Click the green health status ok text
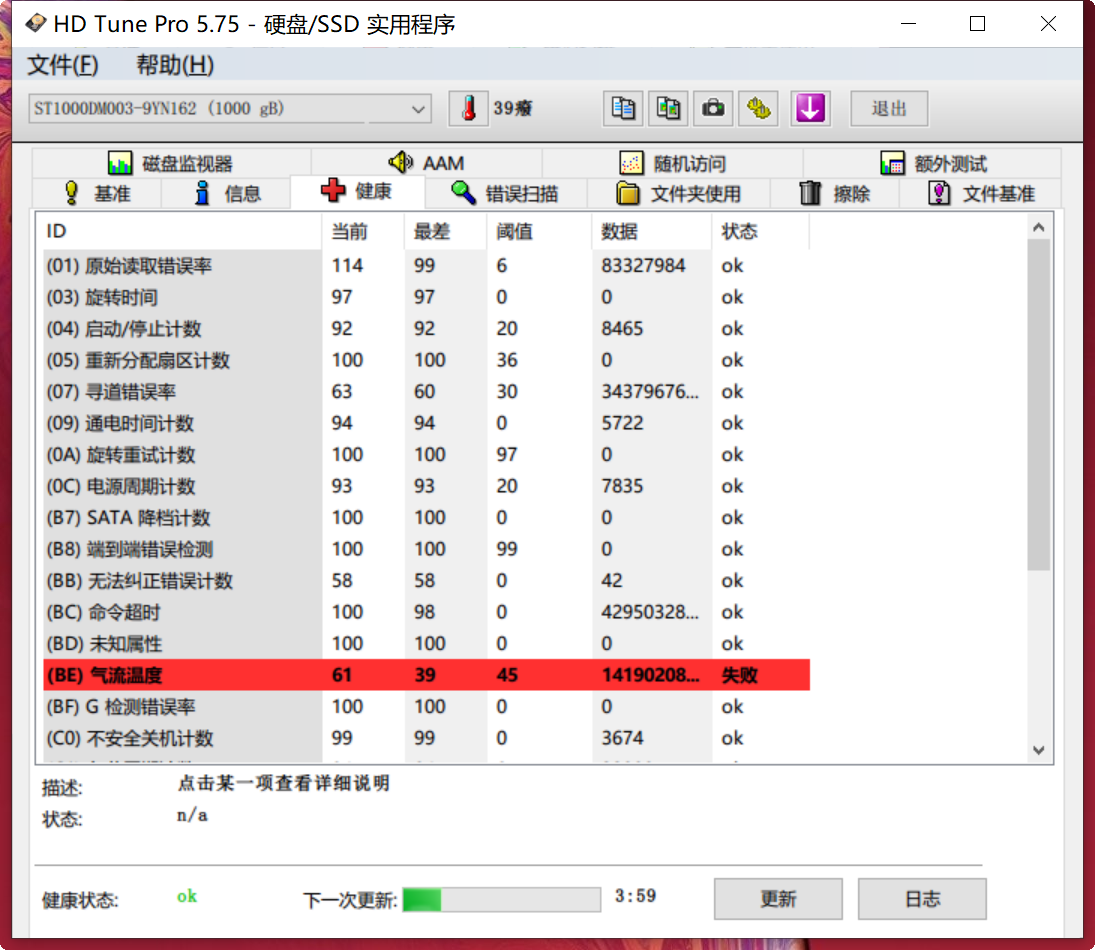This screenshot has height=950, width=1095. (x=186, y=896)
